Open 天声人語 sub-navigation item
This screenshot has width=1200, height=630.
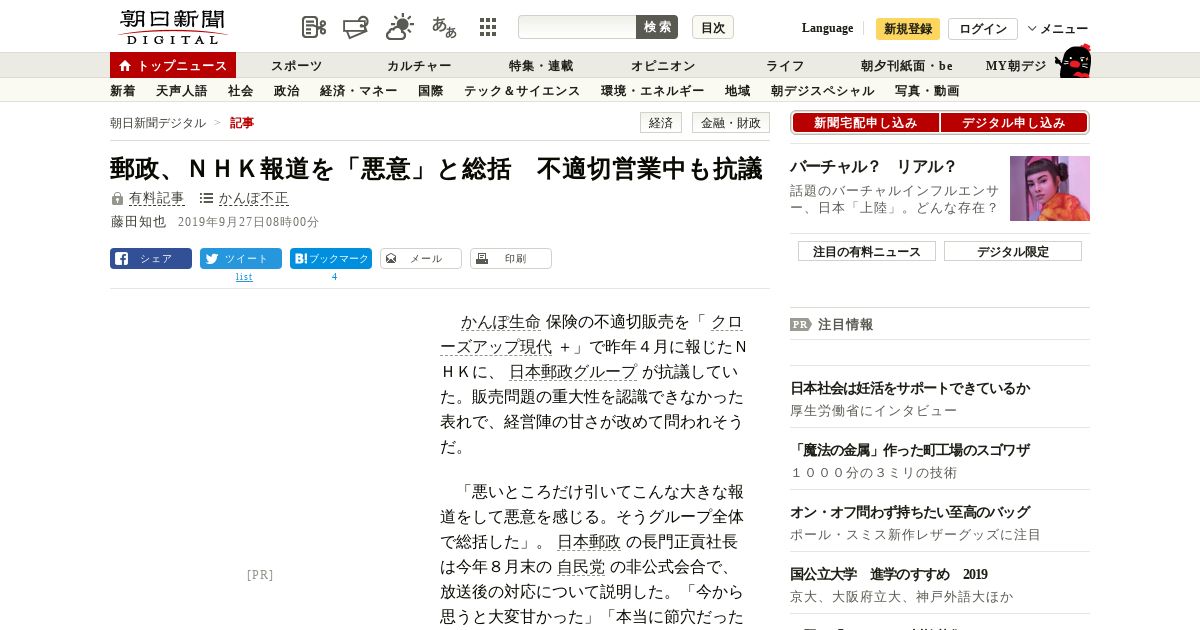[x=182, y=91]
